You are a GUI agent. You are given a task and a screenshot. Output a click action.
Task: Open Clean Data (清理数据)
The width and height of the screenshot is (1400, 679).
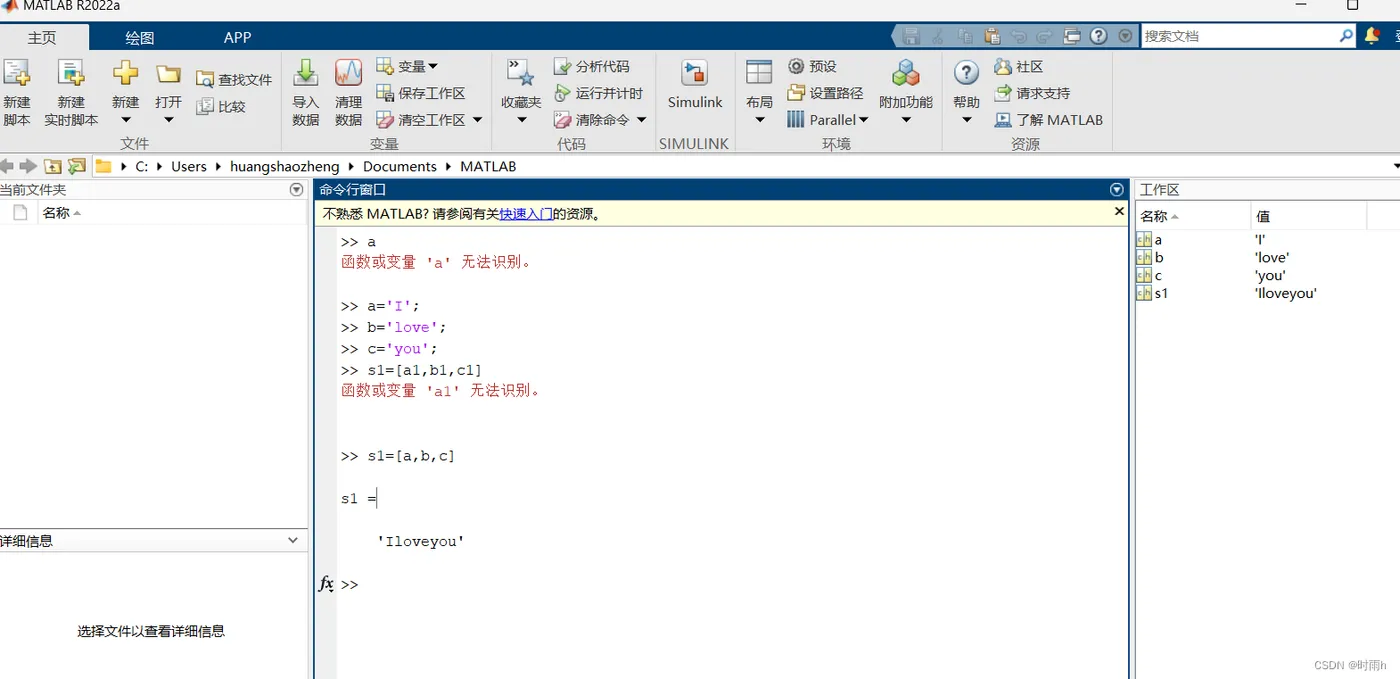348,92
